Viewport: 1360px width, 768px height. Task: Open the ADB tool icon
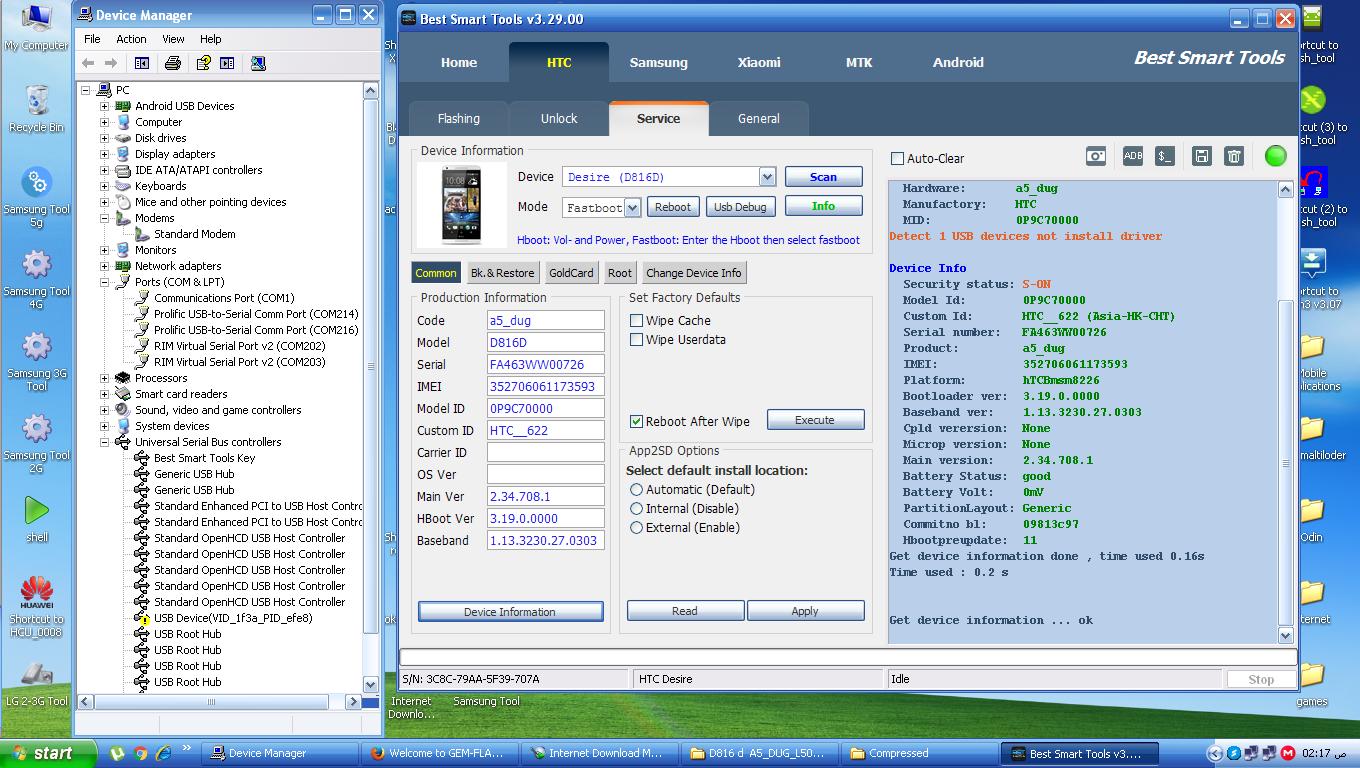tap(1133, 156)
